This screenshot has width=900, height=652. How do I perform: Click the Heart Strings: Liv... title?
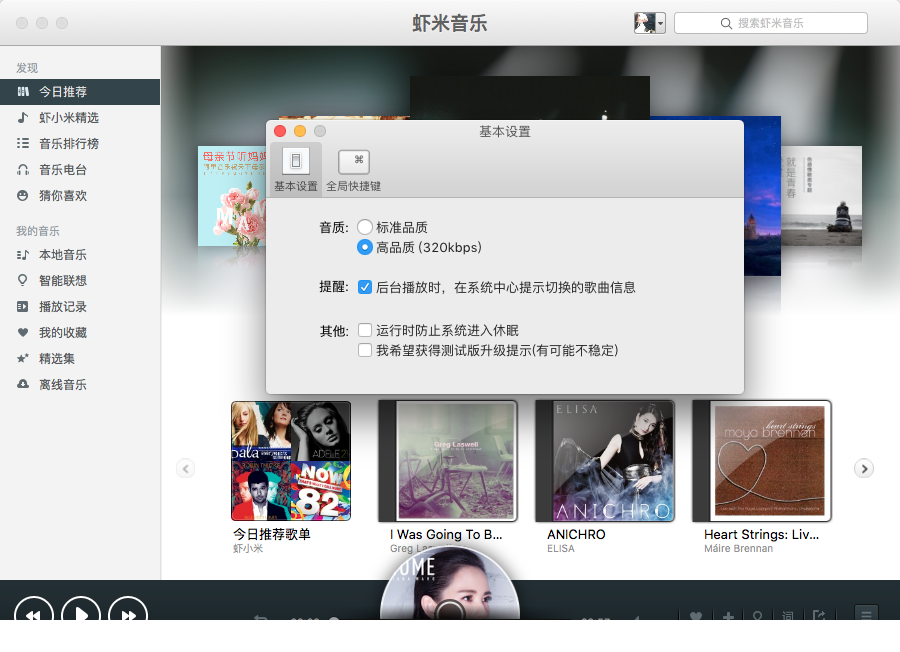[762, 534]
